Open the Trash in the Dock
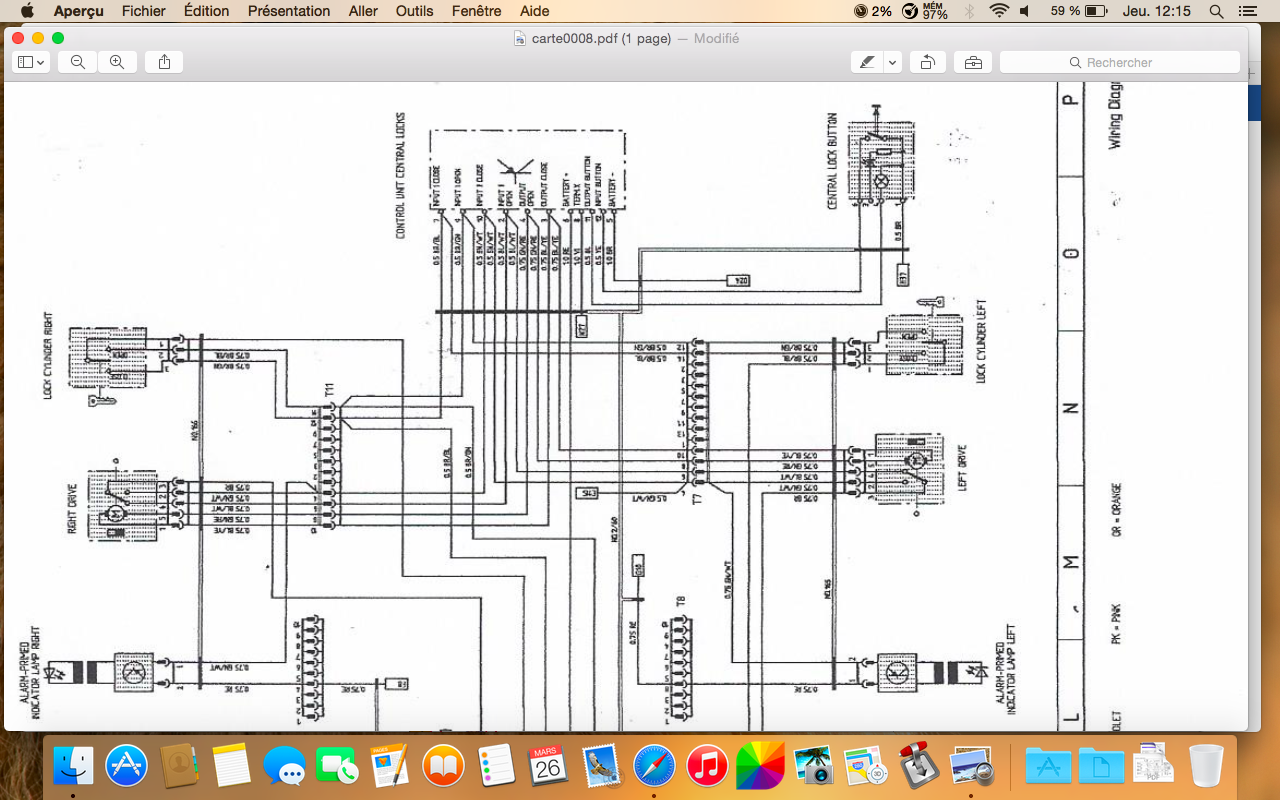1280x800 pixels. [1206, 767]
